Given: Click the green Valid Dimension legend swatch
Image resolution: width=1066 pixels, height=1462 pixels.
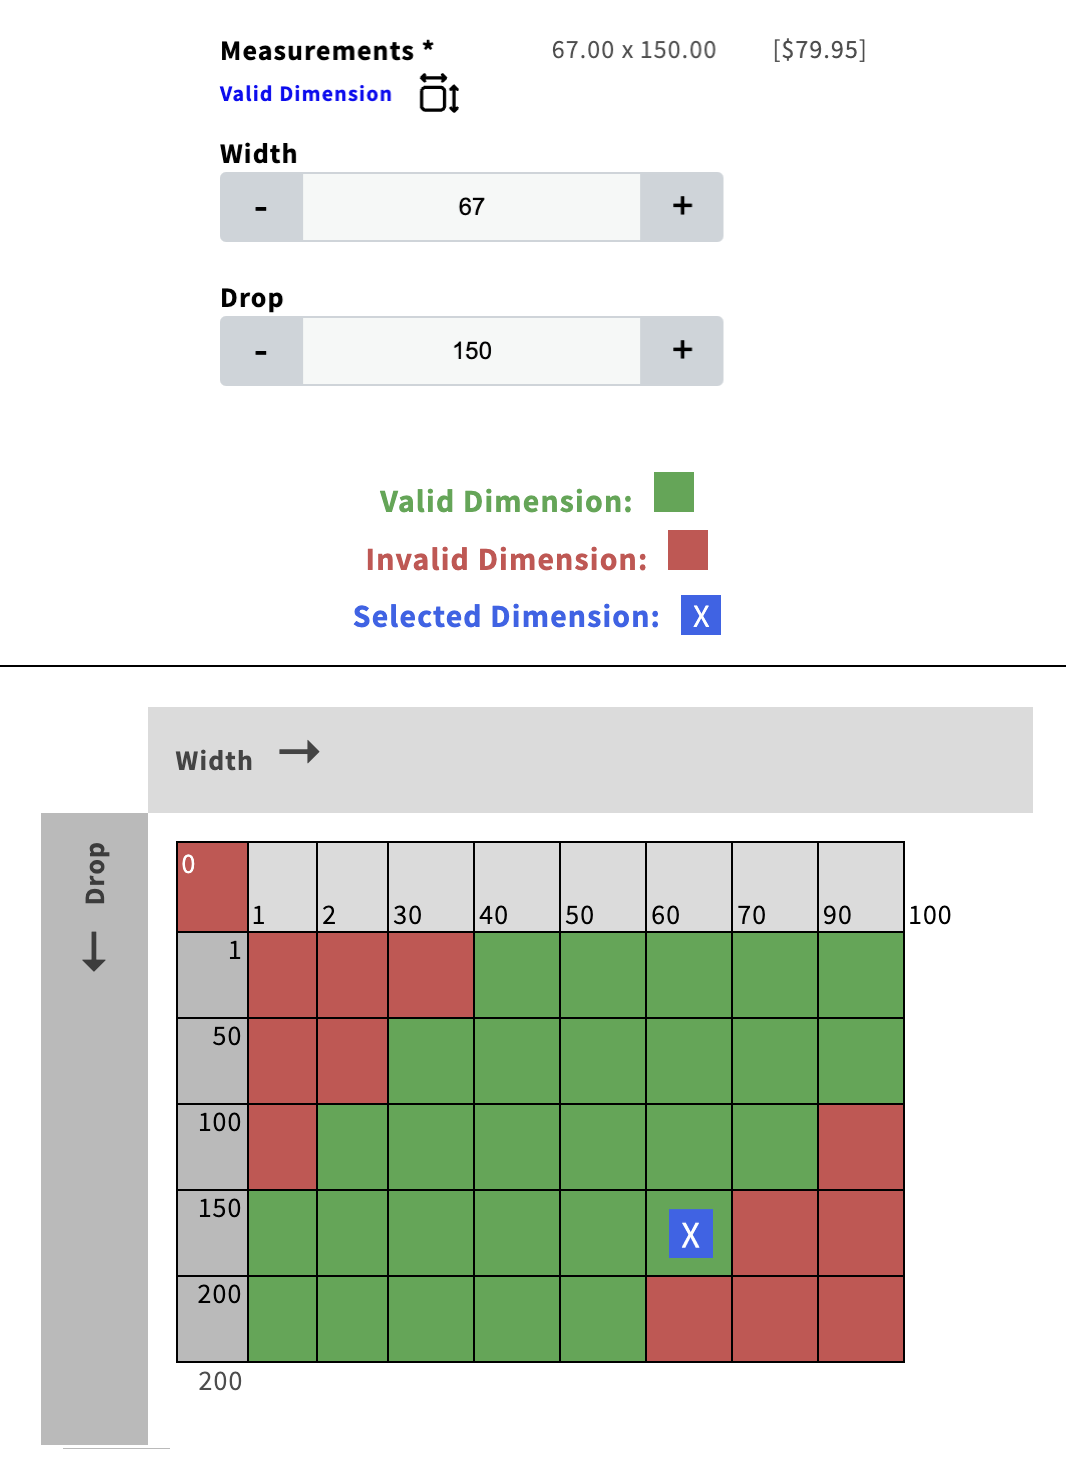Looking at the screenshot, I should [x=674, y=492].
